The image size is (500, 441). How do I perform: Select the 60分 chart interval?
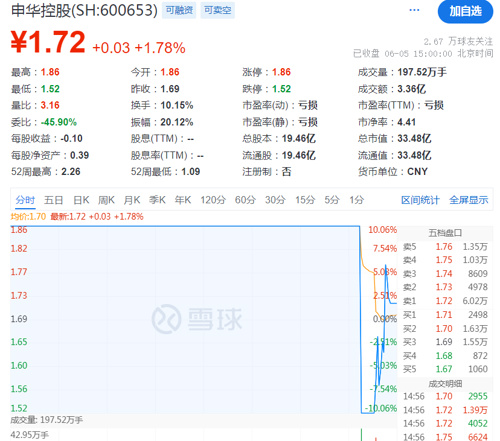coord(245,200)
